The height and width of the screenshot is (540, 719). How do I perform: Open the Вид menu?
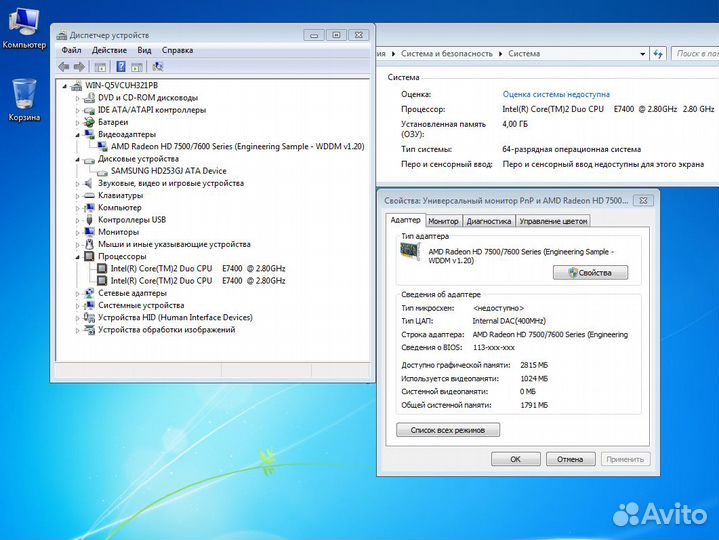[x=144, y=50]
